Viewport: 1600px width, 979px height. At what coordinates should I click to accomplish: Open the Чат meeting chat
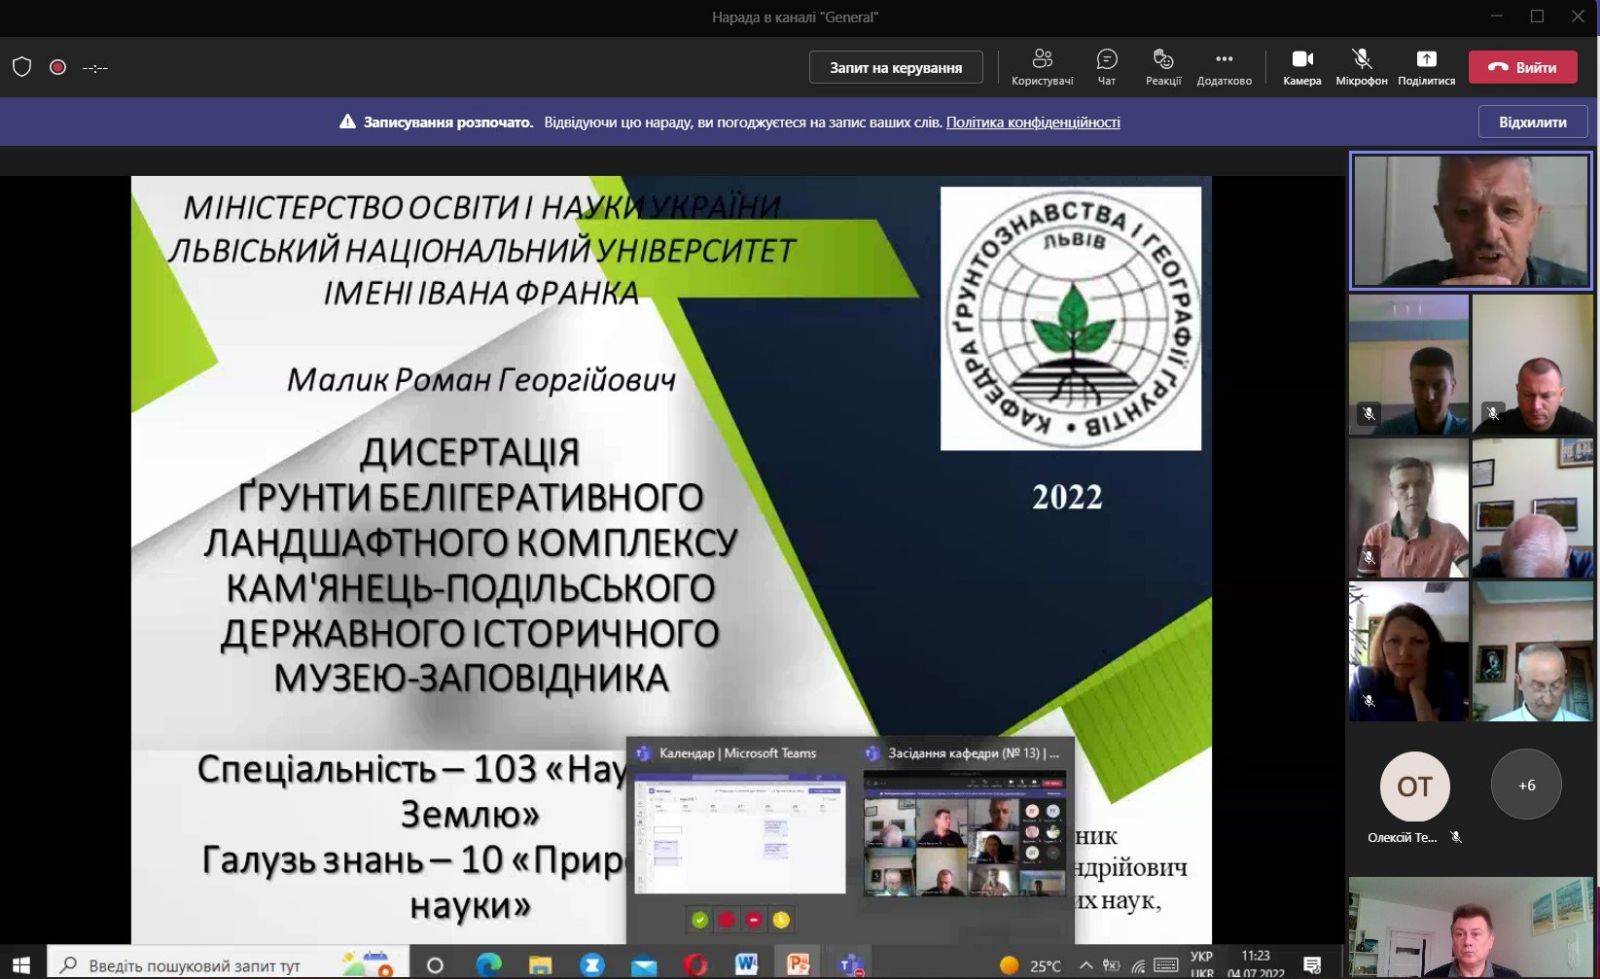[1106, 67]
